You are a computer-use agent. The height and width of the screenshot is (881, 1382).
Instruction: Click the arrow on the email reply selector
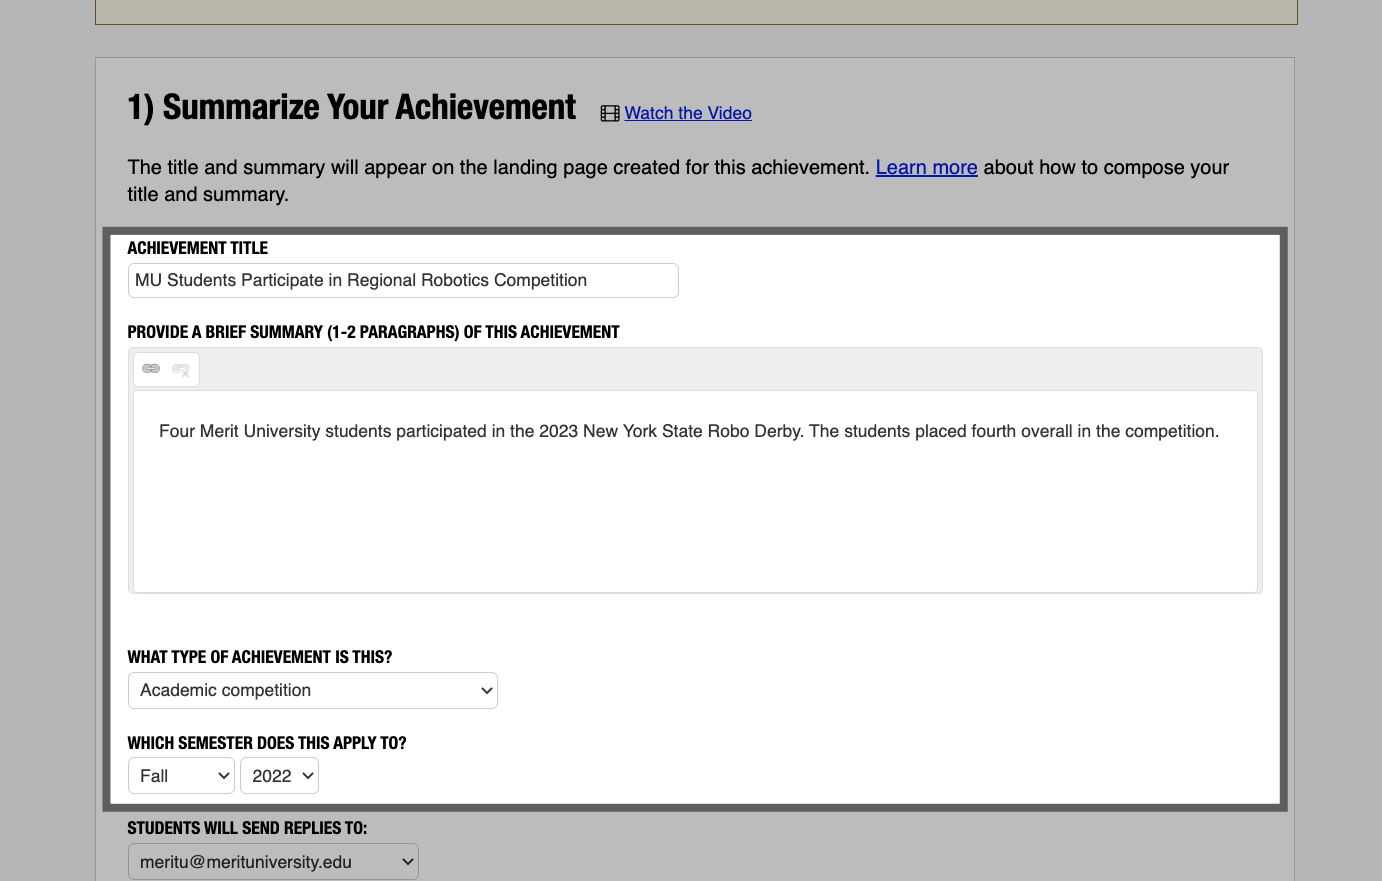click(407, 861)
